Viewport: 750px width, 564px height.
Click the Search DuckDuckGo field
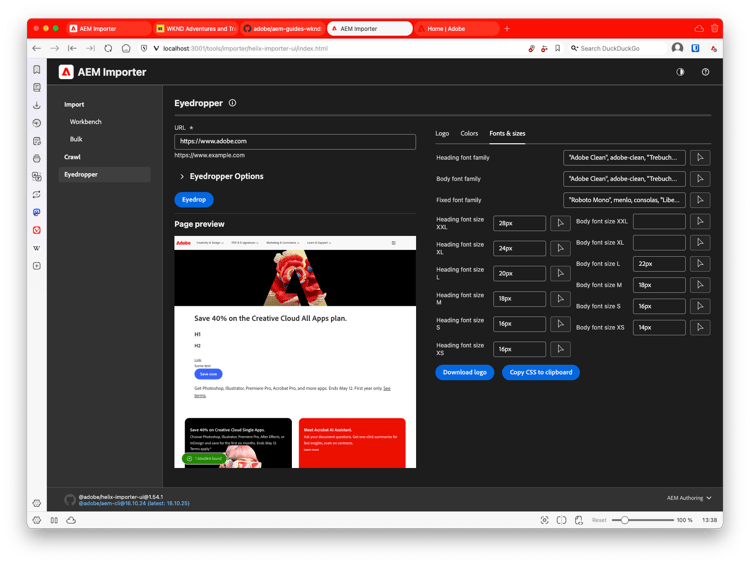[618, 48]
